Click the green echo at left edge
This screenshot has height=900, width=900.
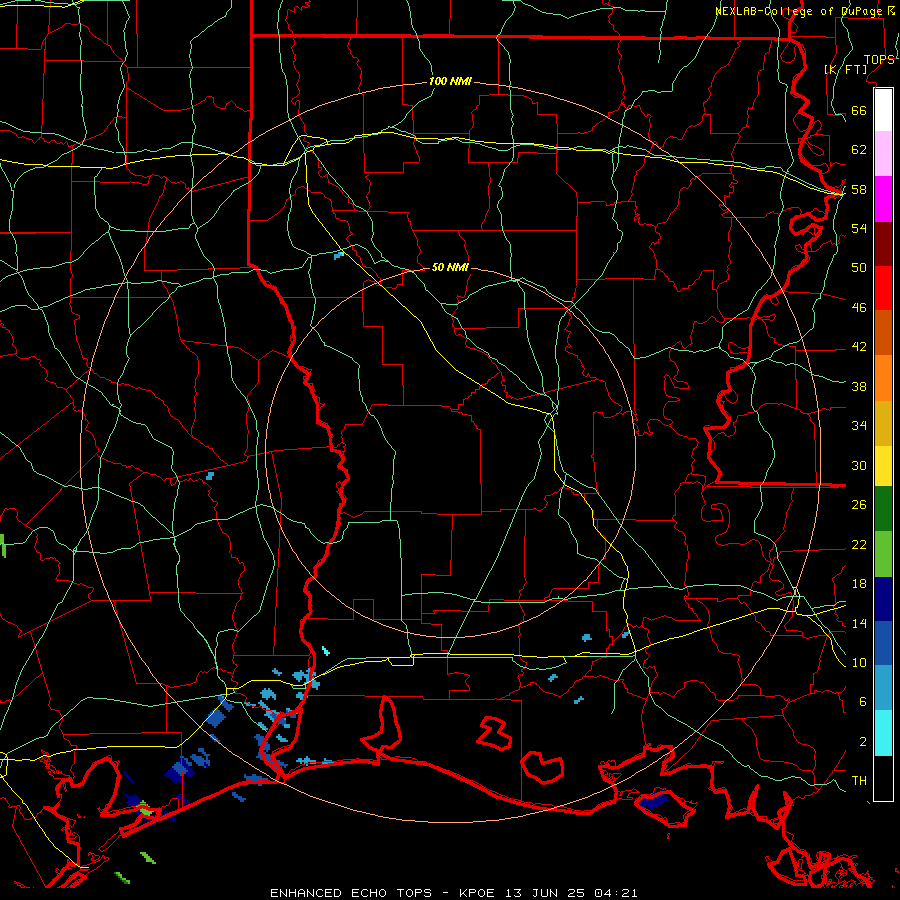click(x=3, y=545)
